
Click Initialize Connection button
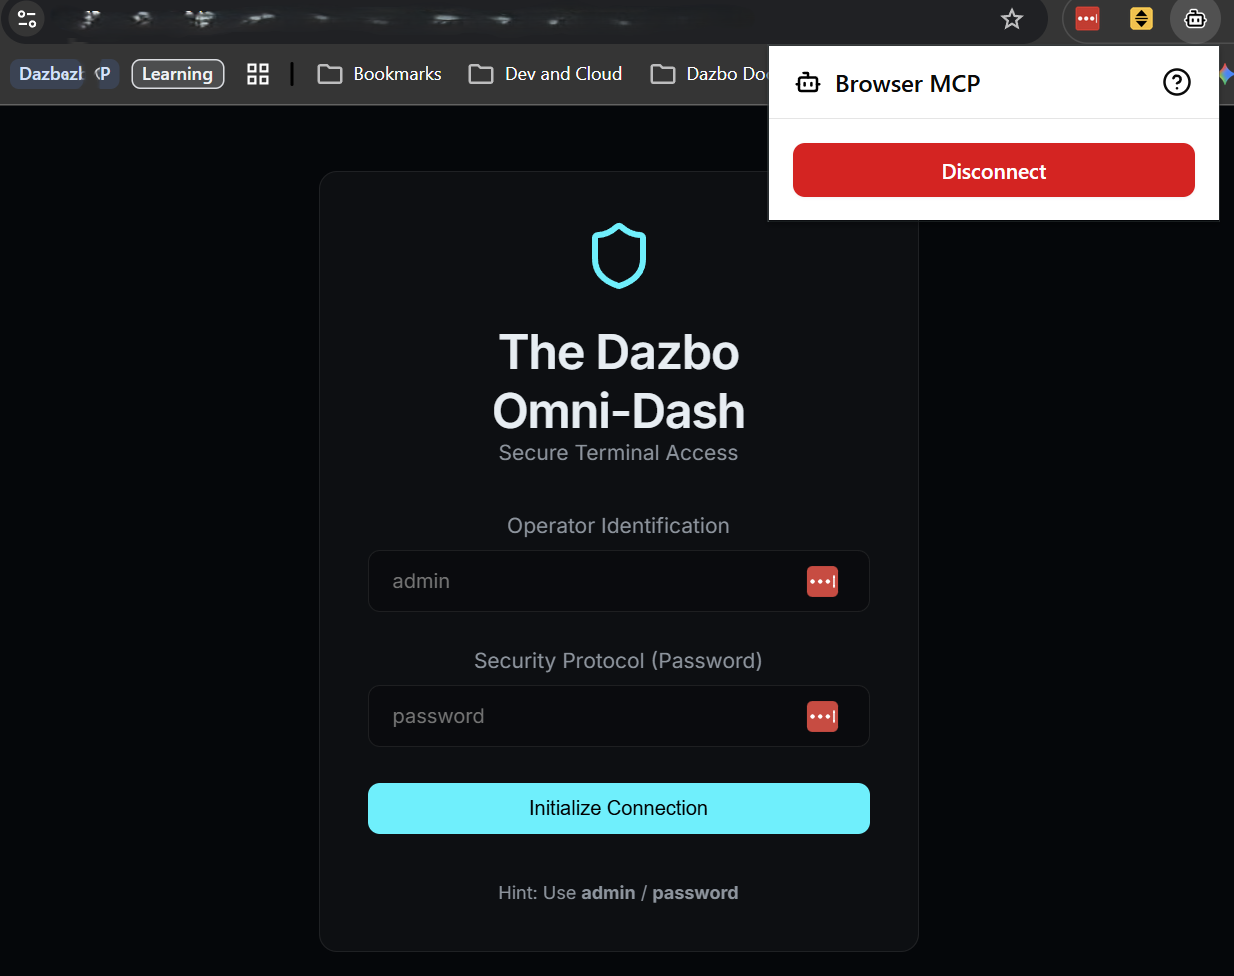point(618,808)
